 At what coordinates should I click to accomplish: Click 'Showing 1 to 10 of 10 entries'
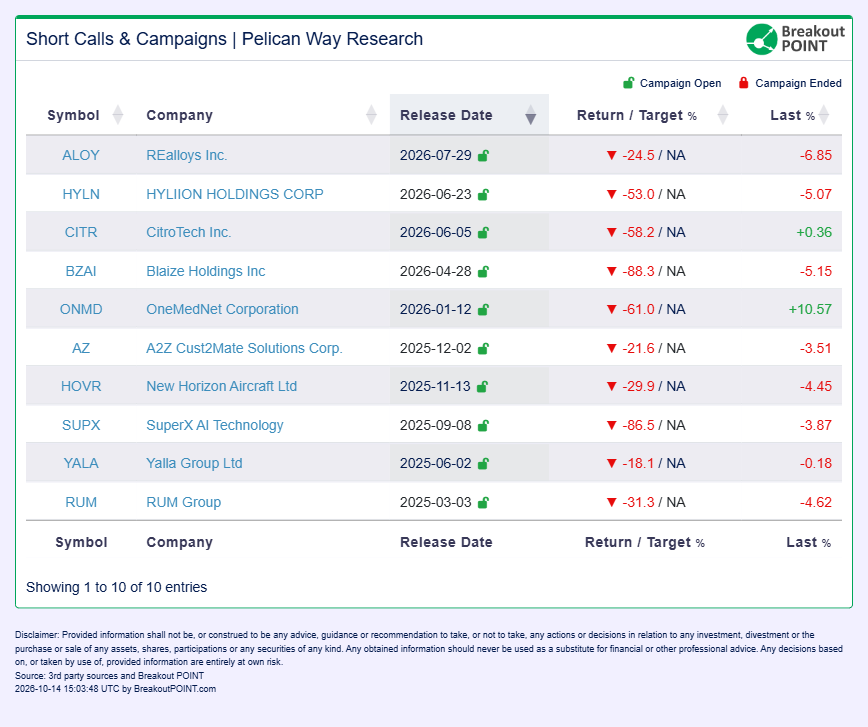116,587
